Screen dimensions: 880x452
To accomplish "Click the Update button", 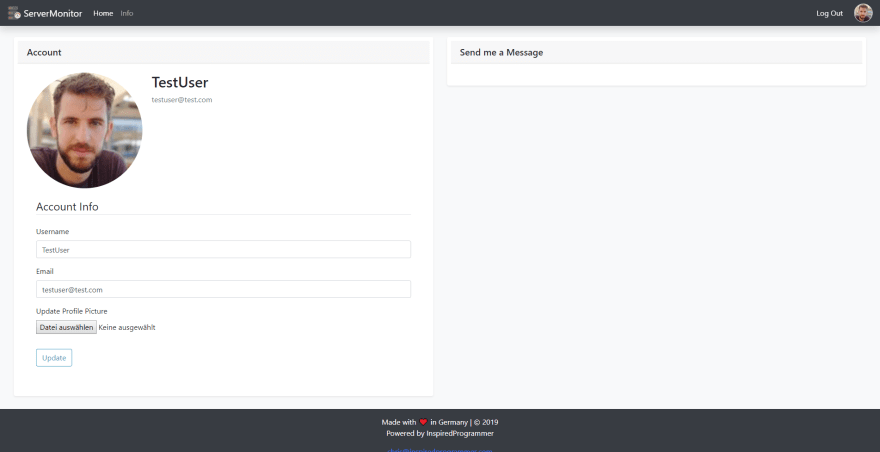I will click(x=54, y=358).
